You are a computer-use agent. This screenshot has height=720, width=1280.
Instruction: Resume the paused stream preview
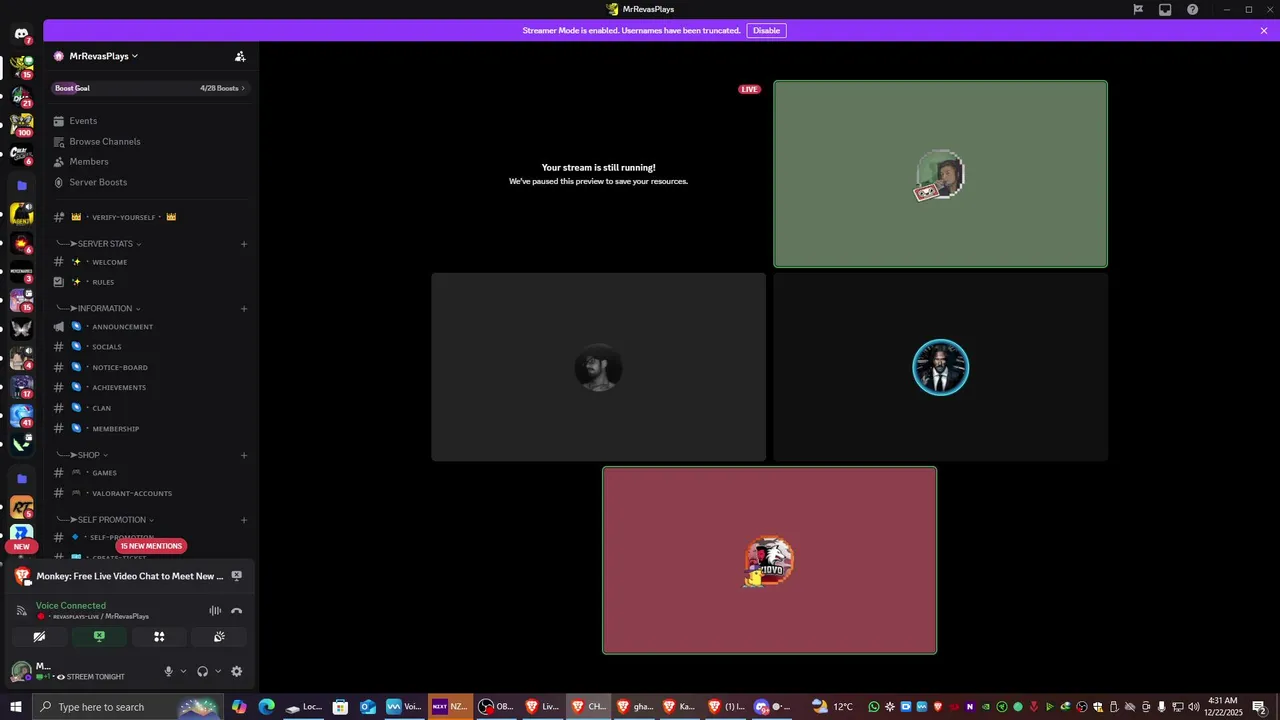pos(598,174)
